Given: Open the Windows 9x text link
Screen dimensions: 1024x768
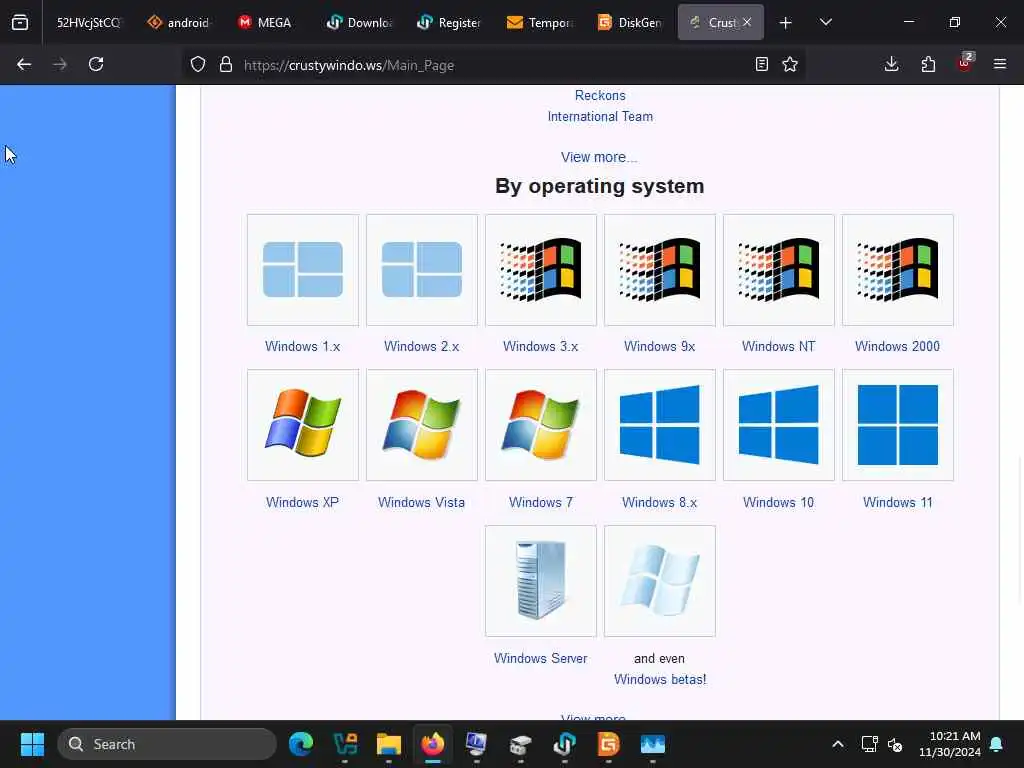Looking at the screenshot, I should [x=660, y=346].
